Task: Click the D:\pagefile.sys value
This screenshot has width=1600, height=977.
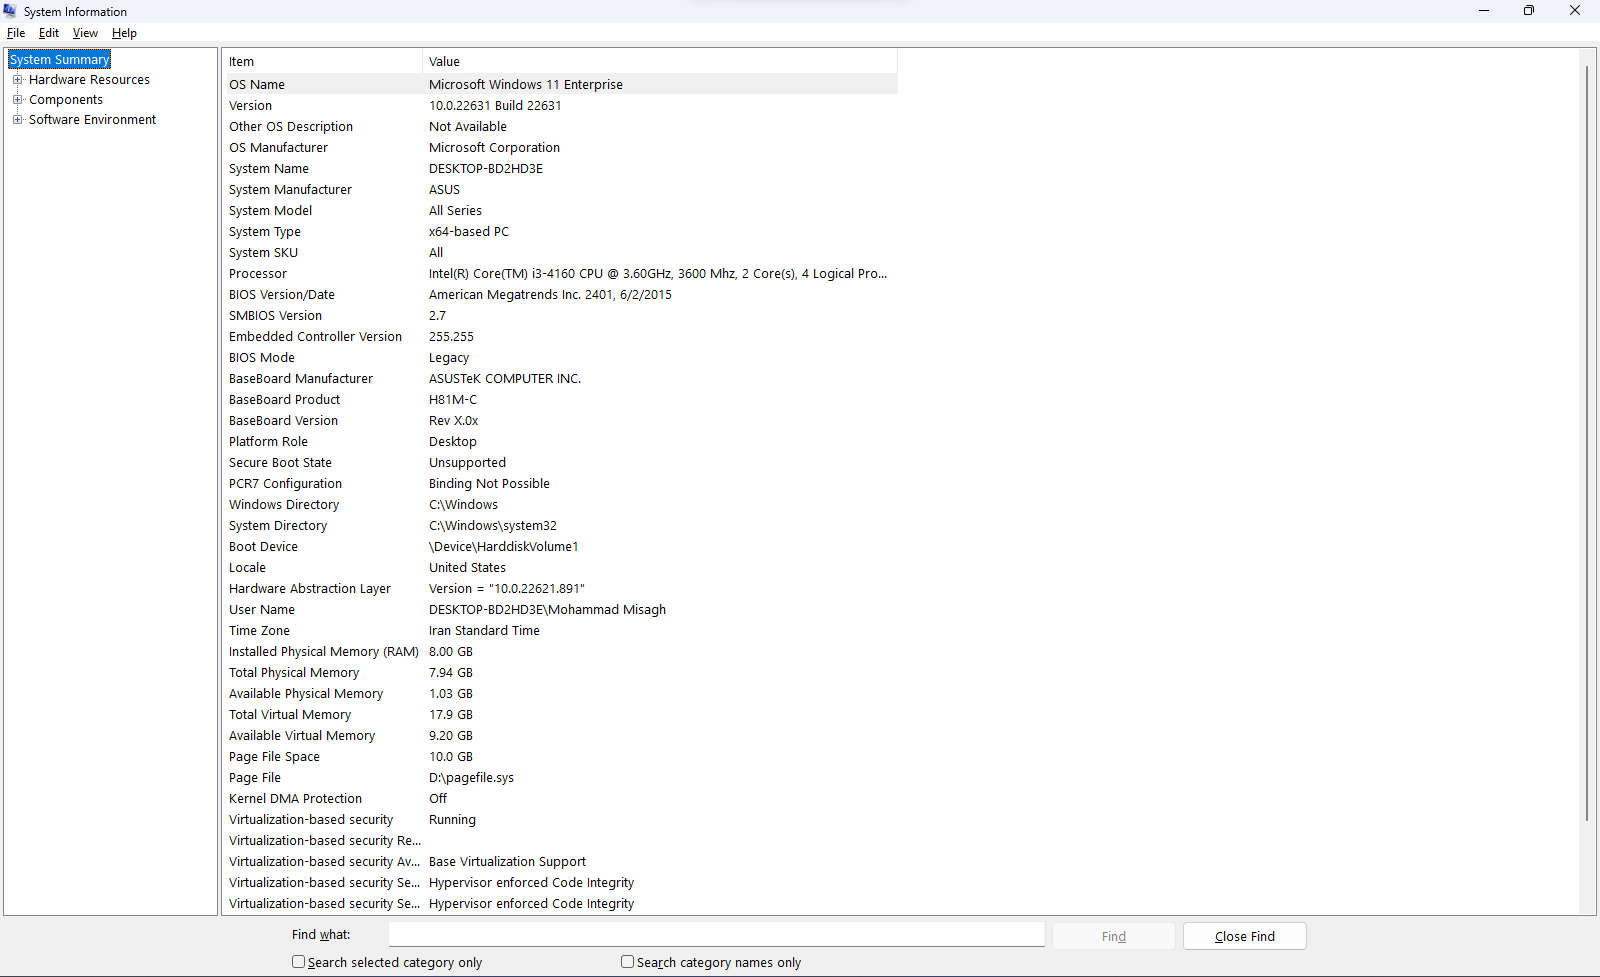Action: pyautogui.click(x=471, y=778)
